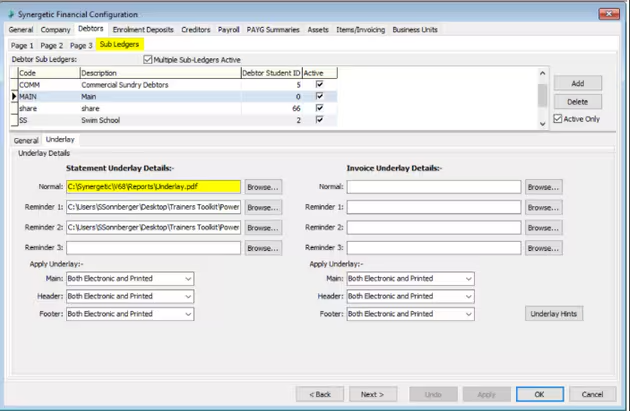Open Statement Main apply underlay dropdown
This screenshot has height=411, width=630.
tap(188, 279)
